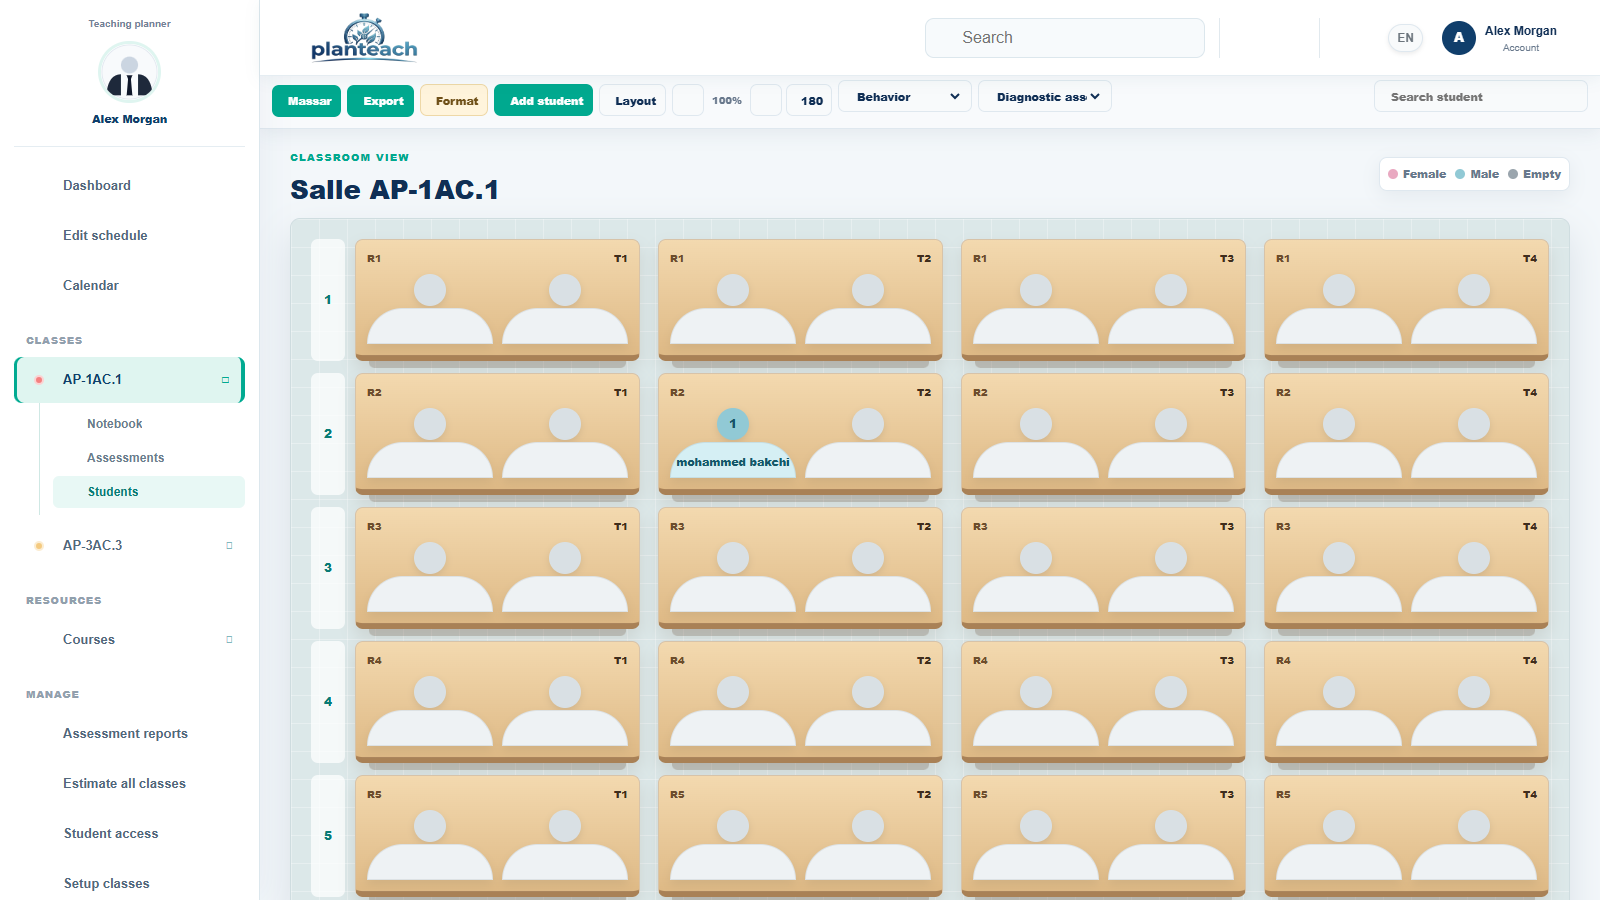This screenshot has height=900, width=1600.
Task: Open Estimate all classes
Action: click(x=124, y=784)
